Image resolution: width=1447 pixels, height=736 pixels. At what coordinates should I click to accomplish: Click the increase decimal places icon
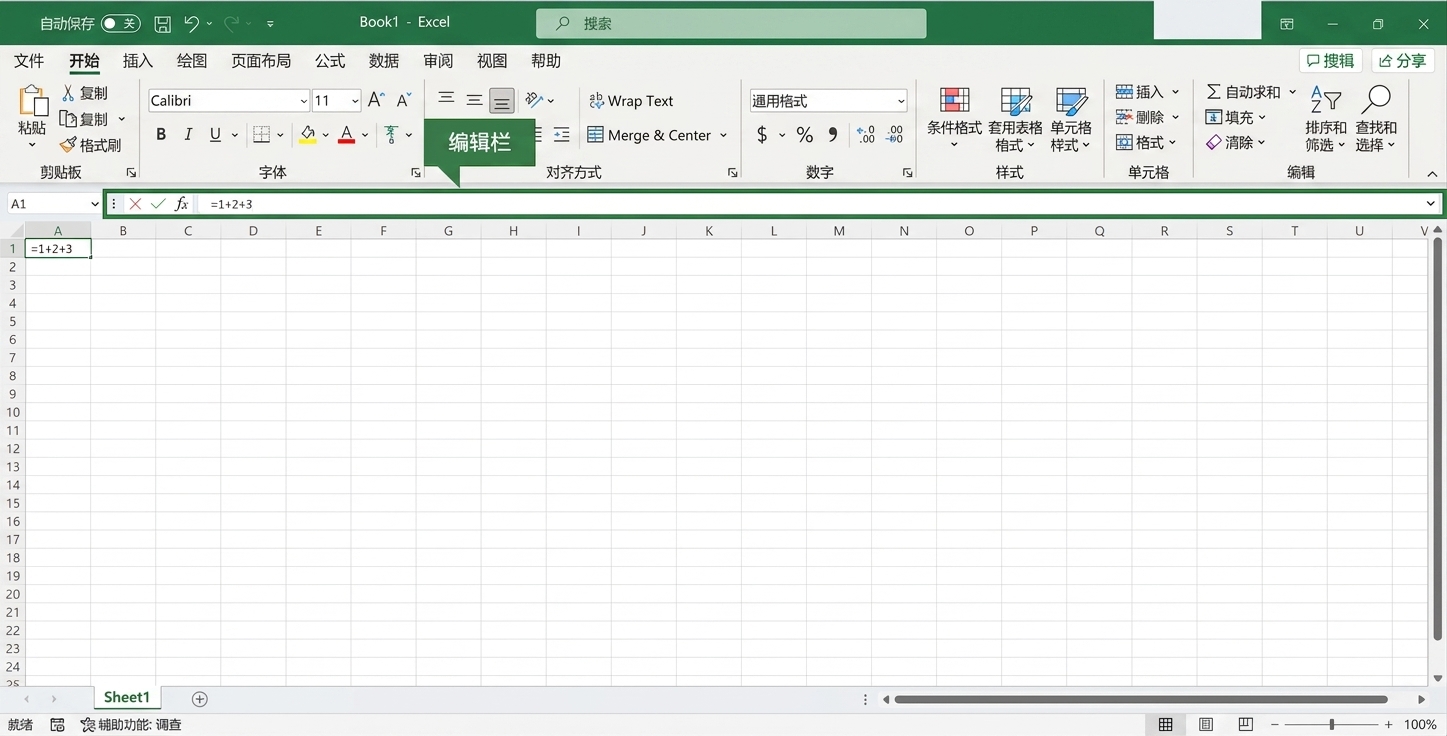coord(866,134)
